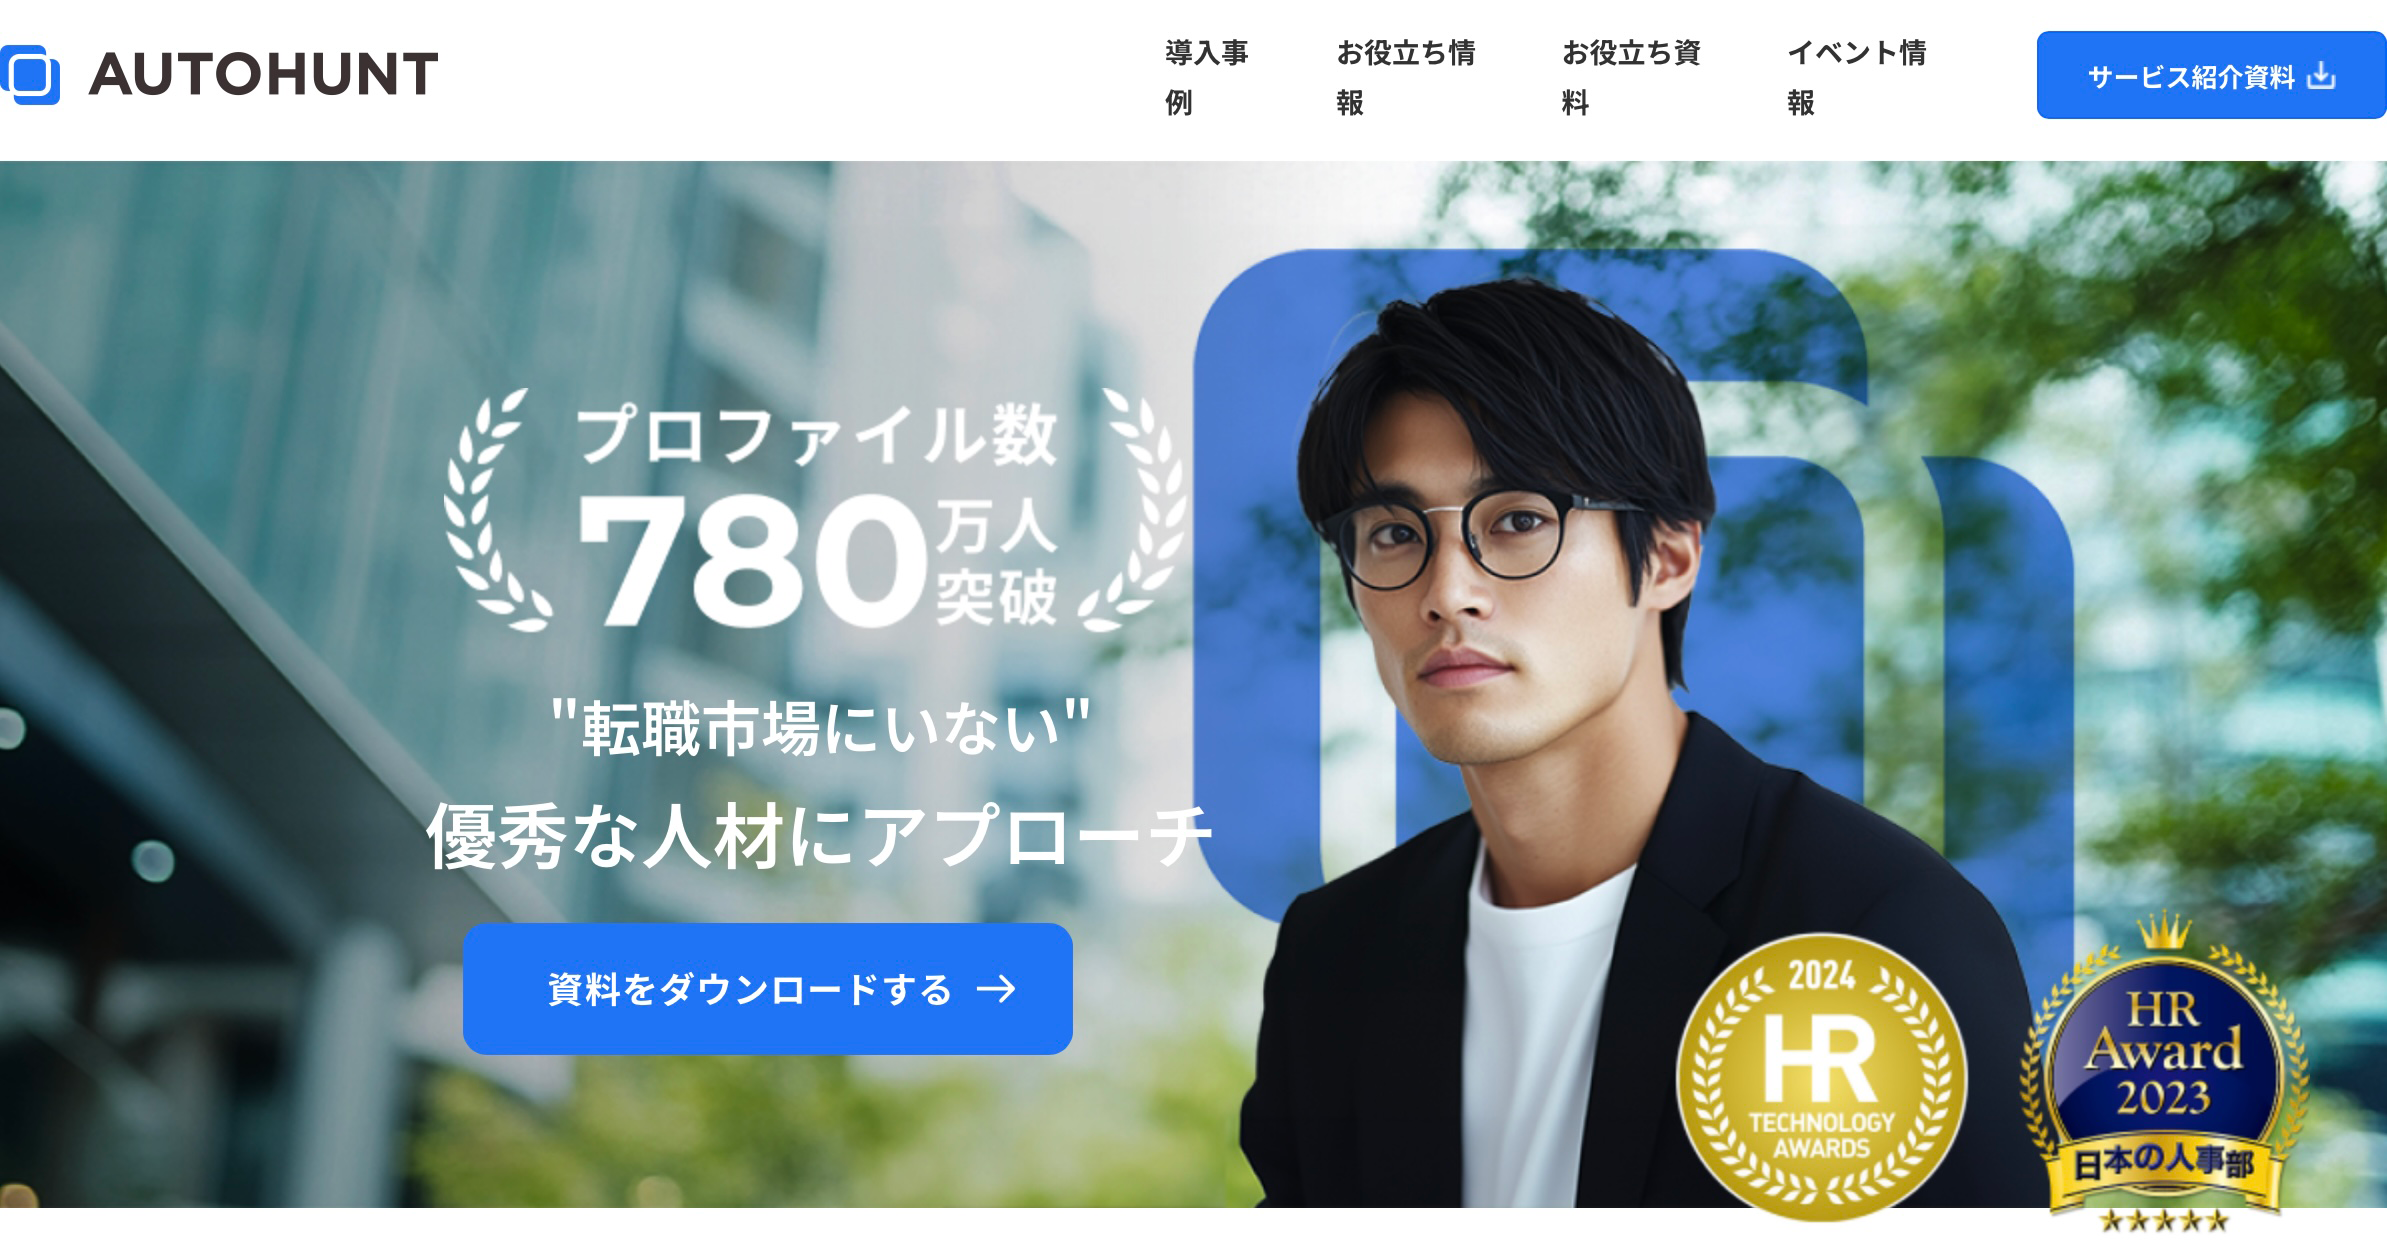Click the 2024 HR Technology Awards badge
2387x1241 pixels.
(x=1821, y=1078)
